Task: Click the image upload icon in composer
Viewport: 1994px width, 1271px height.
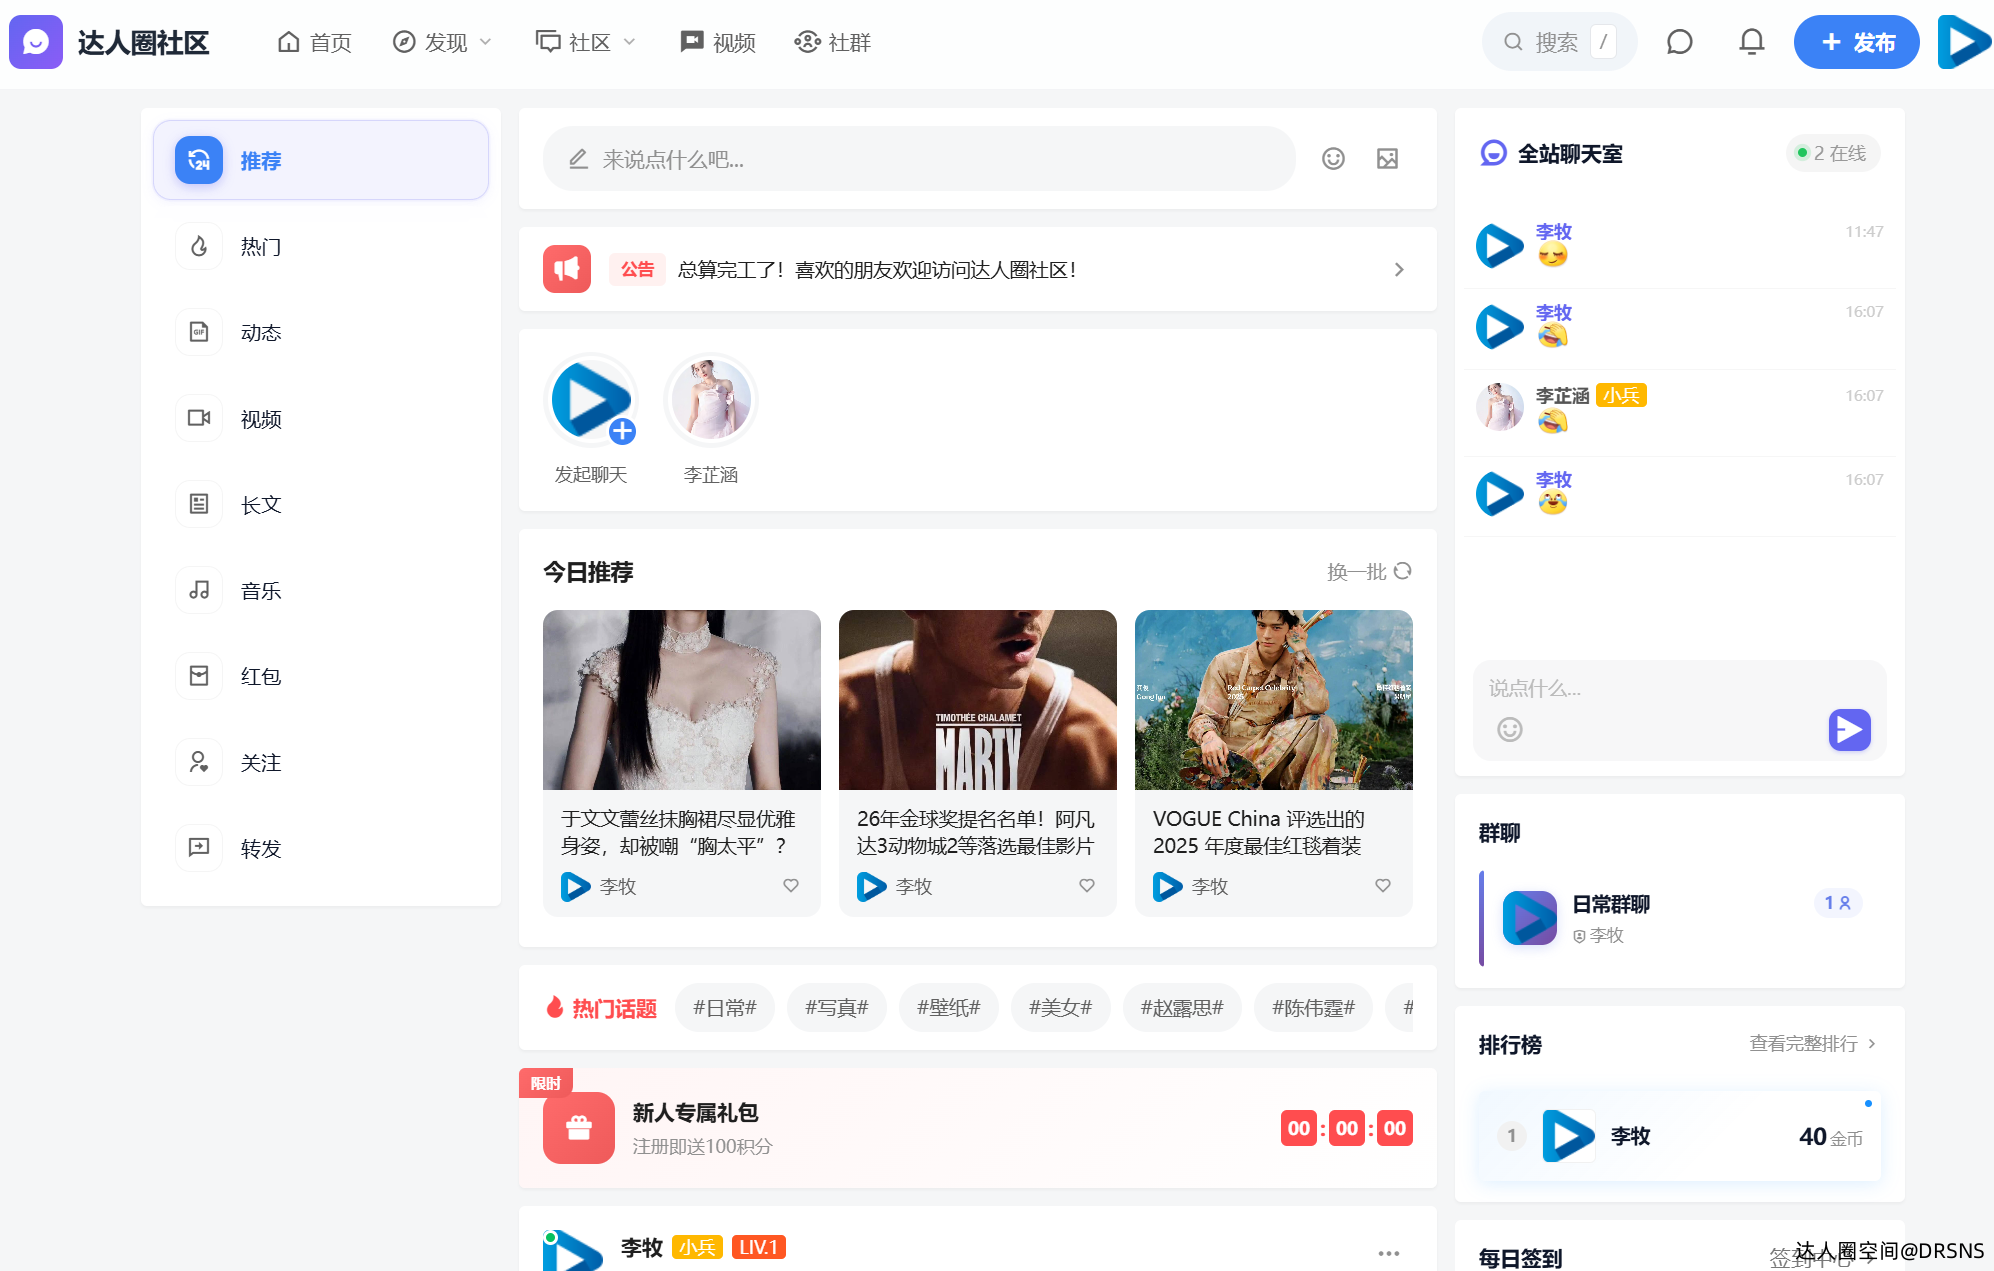Action: tap(1387, 159)
